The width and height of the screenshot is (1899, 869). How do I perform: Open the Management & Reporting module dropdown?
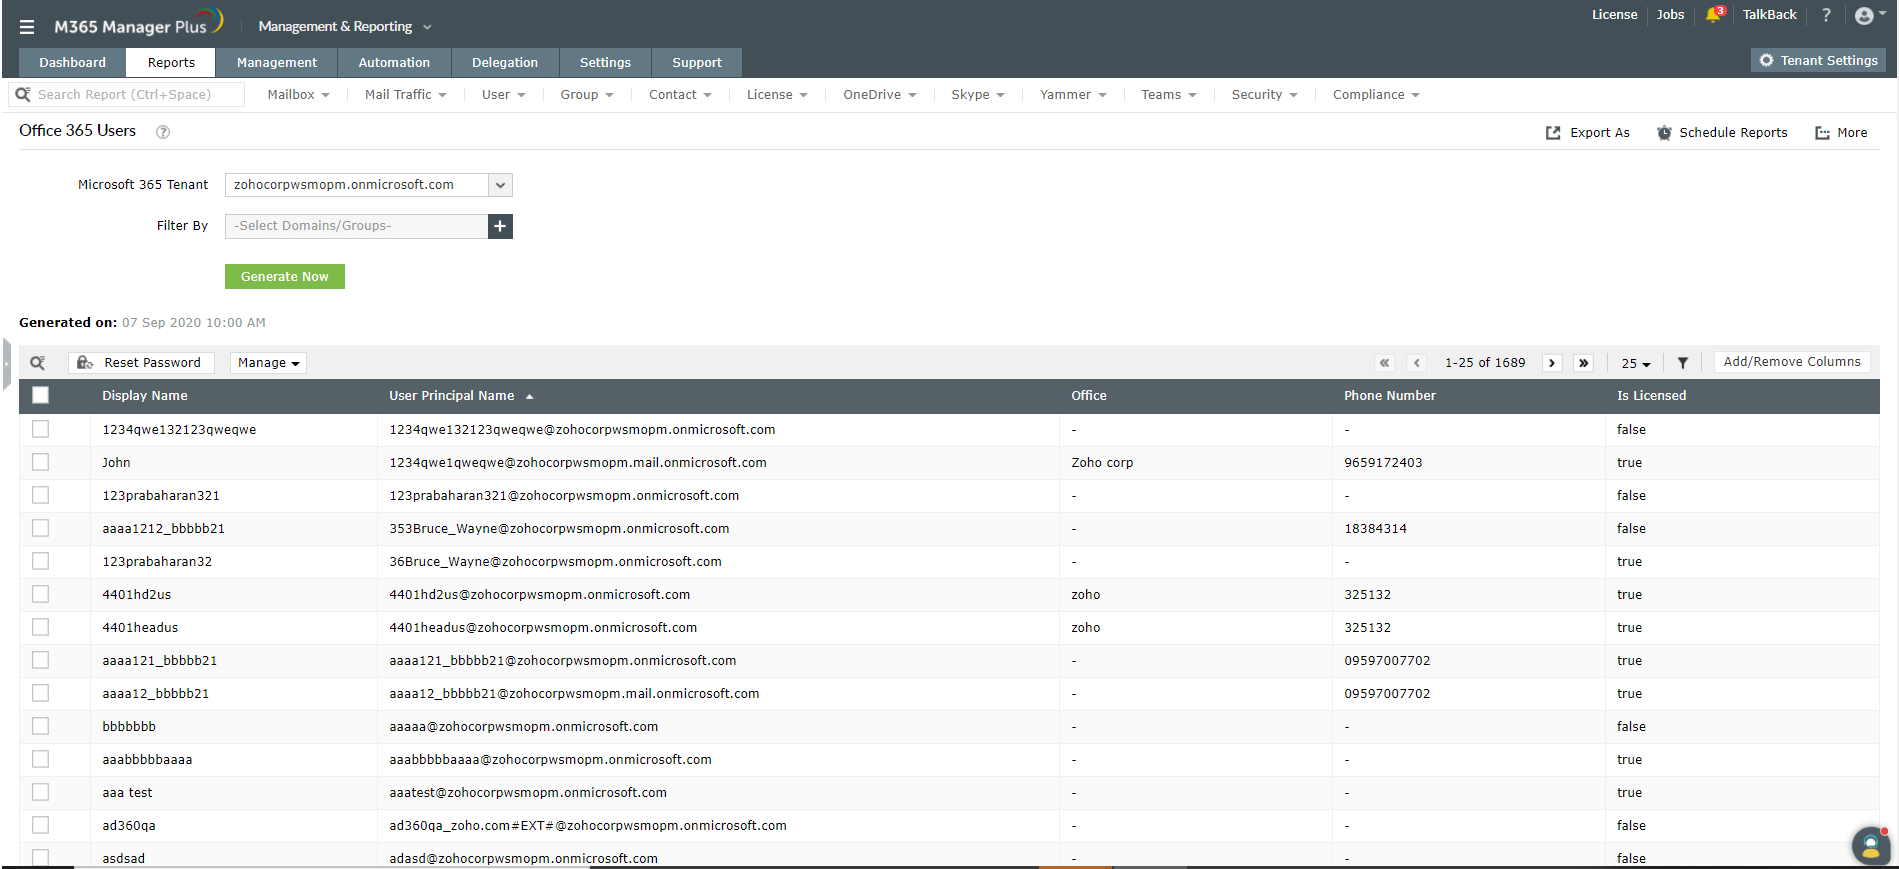point(345,27)
